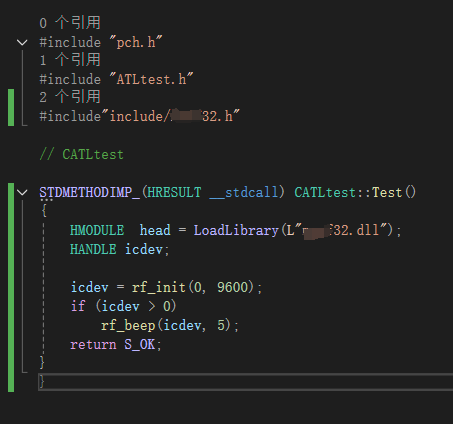Viewport: 453px width, 424px height.
Task: Click the // CATLtest comment
Action: 81,154
